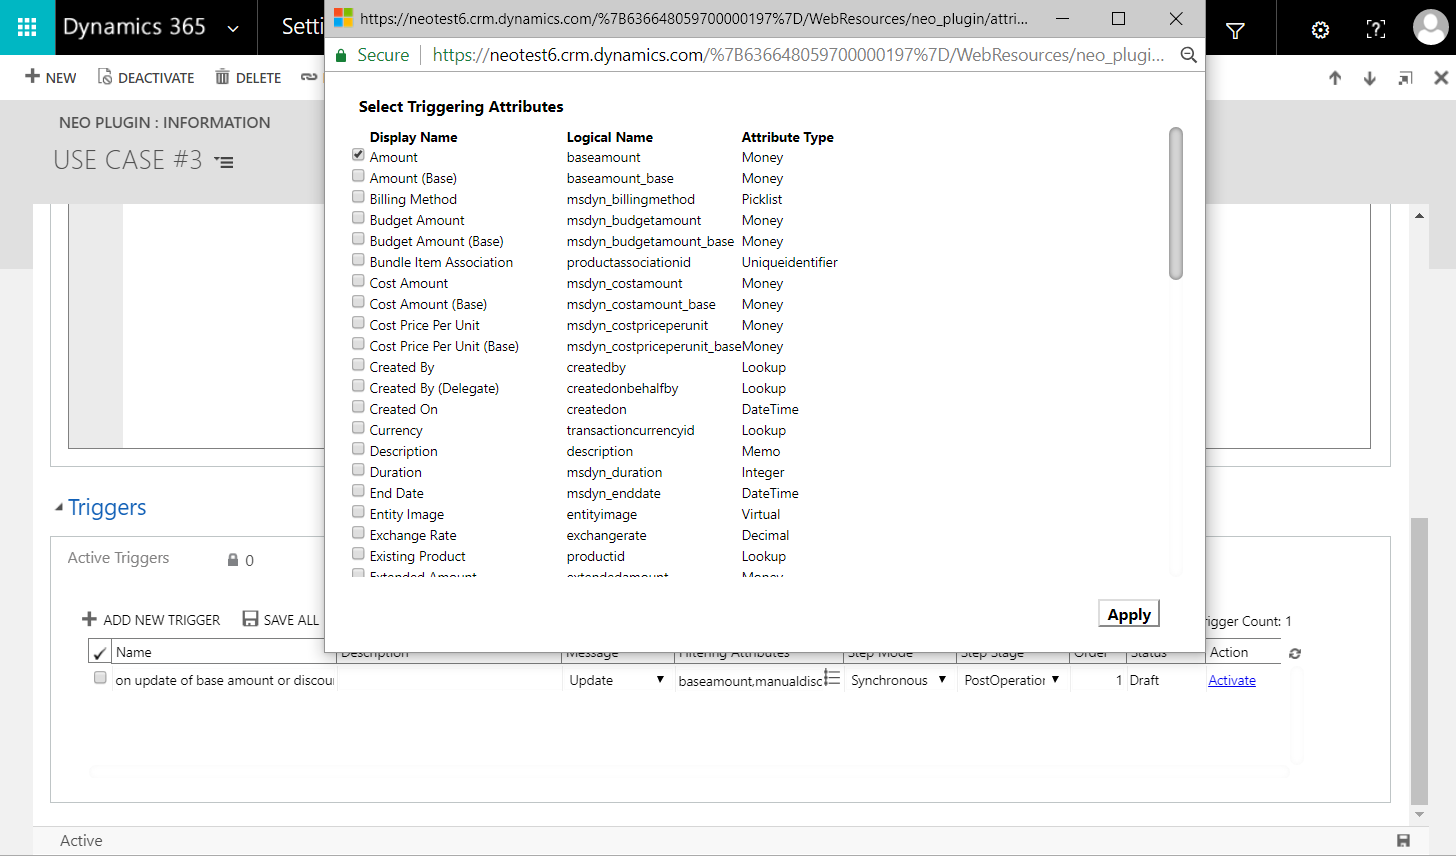Screen dimensions: 1456x856
Task: Open the settings gear in top bar
Action: (x=1320, y=30)
